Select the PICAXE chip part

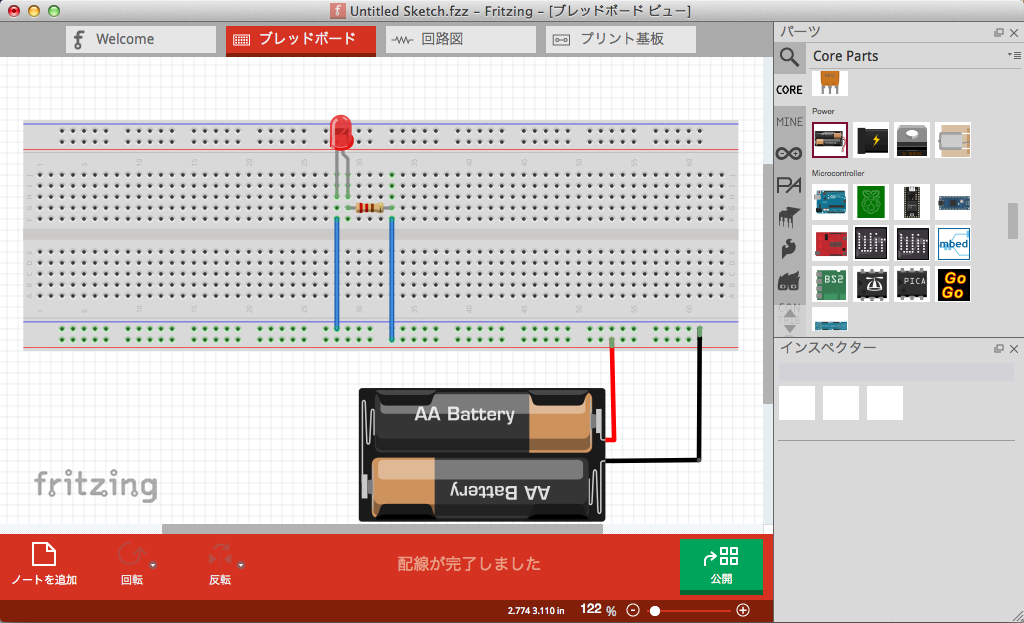912,285
